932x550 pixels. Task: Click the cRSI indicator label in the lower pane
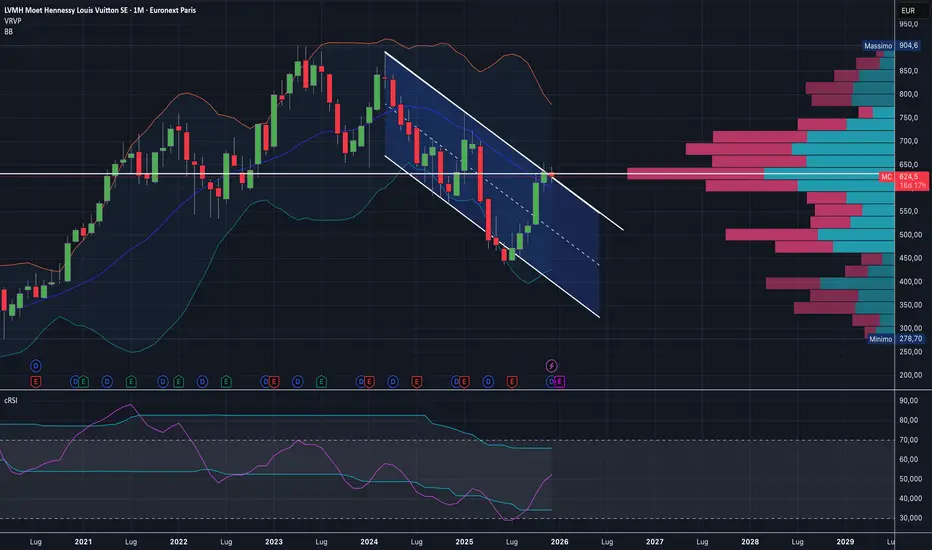tap(11, 400)
